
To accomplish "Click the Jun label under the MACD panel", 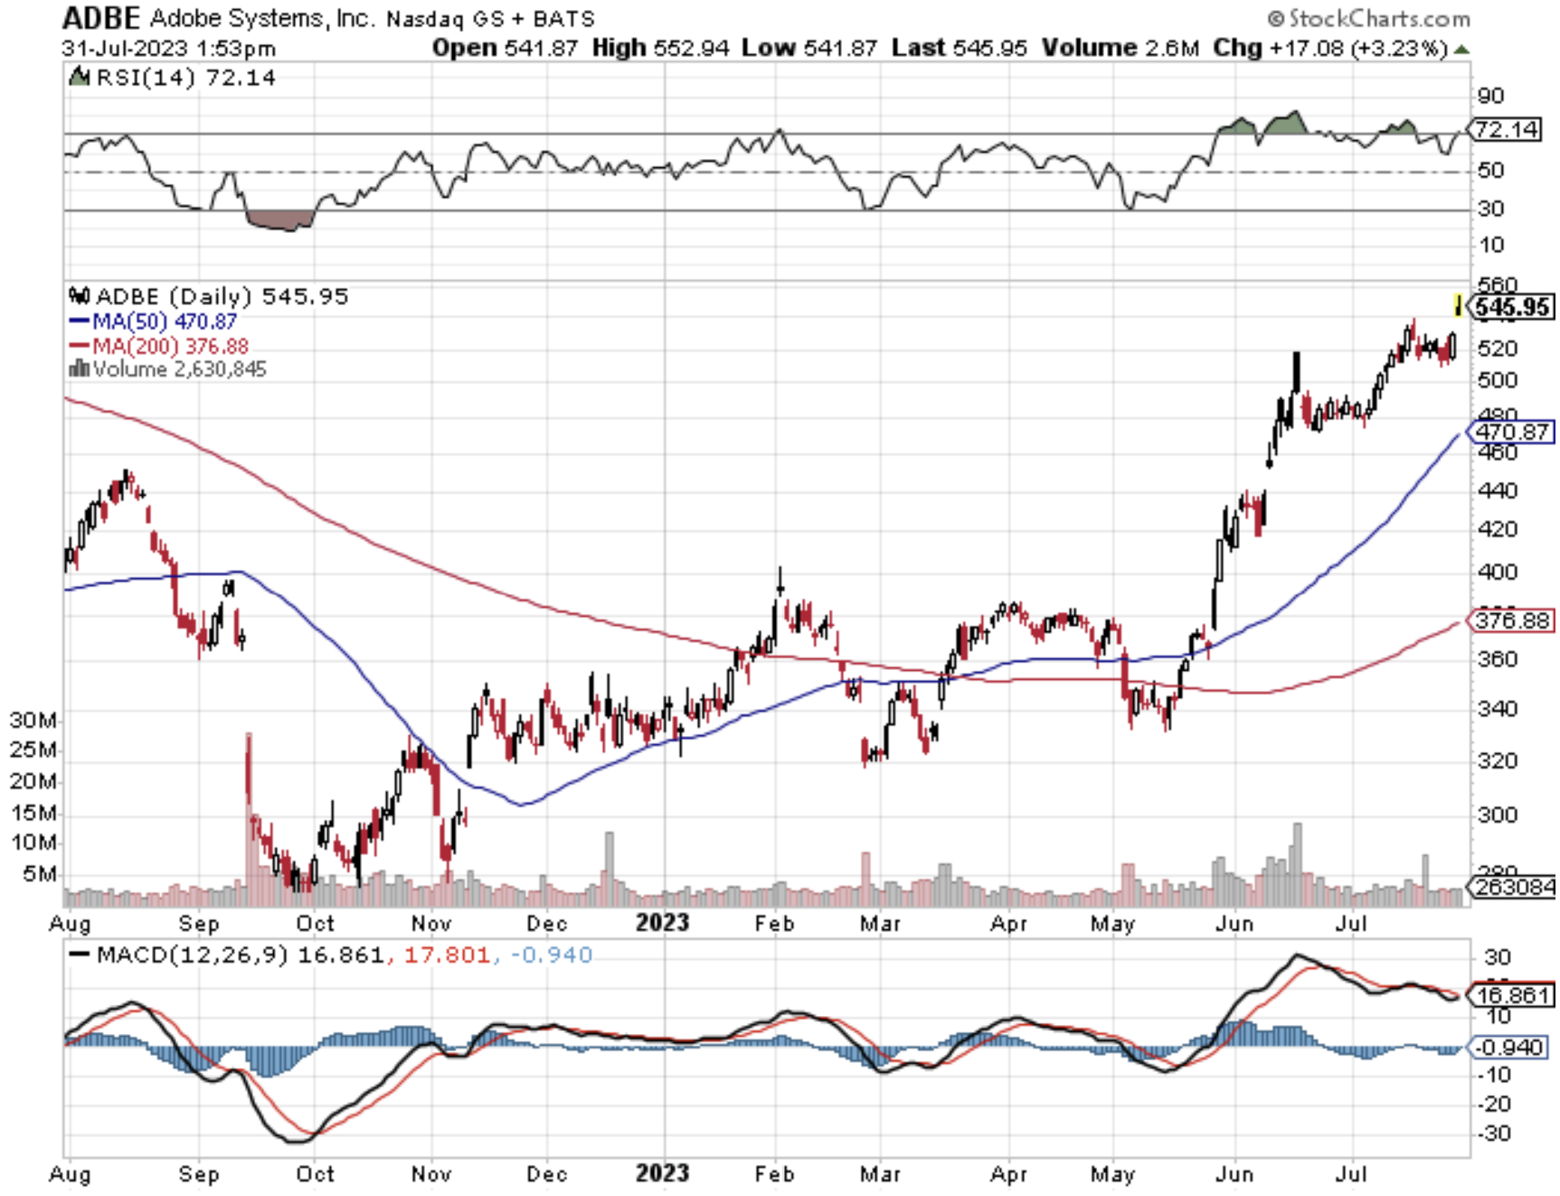I will pos(1234,1174).
